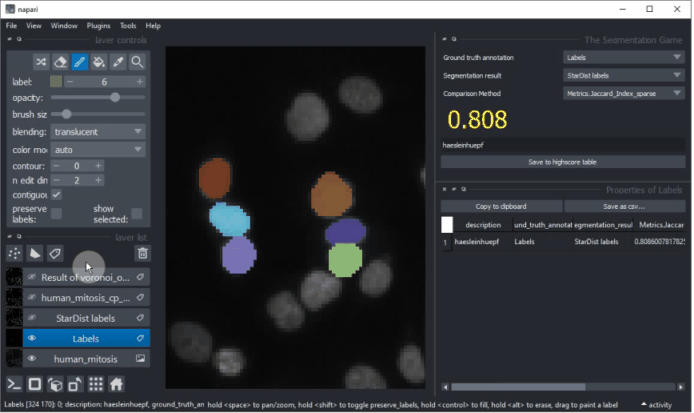Select the paint brush tool
This screenshot has height=413, width=694.
pos(80,62)
